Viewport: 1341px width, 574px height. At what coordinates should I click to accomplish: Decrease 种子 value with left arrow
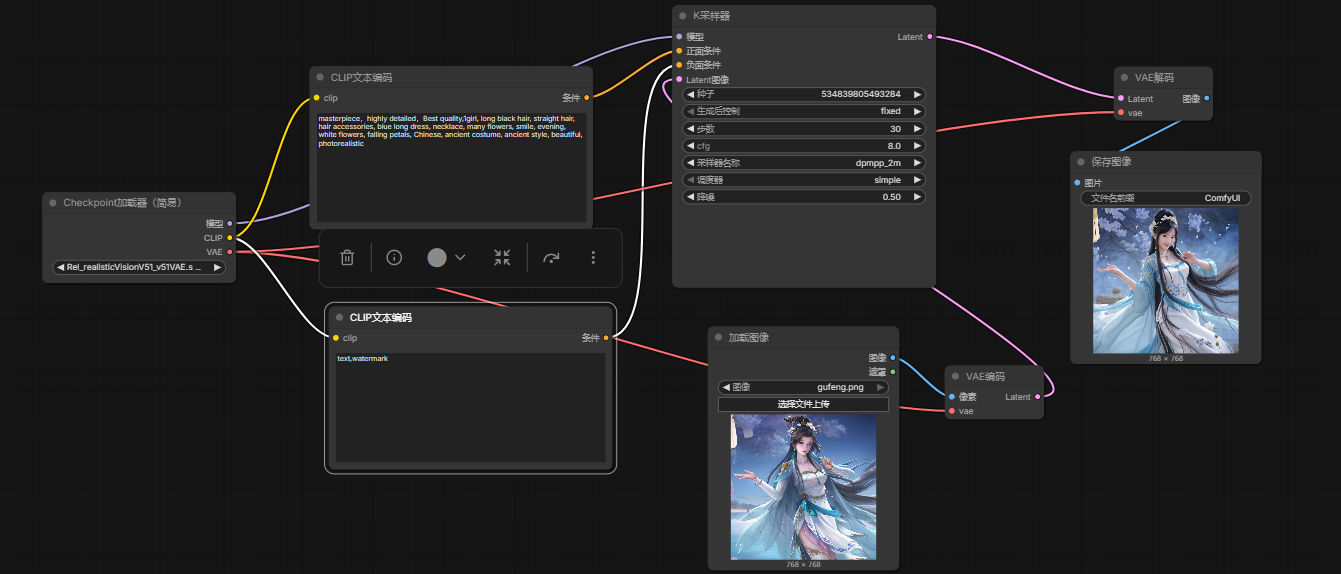[x=690, y=94]
